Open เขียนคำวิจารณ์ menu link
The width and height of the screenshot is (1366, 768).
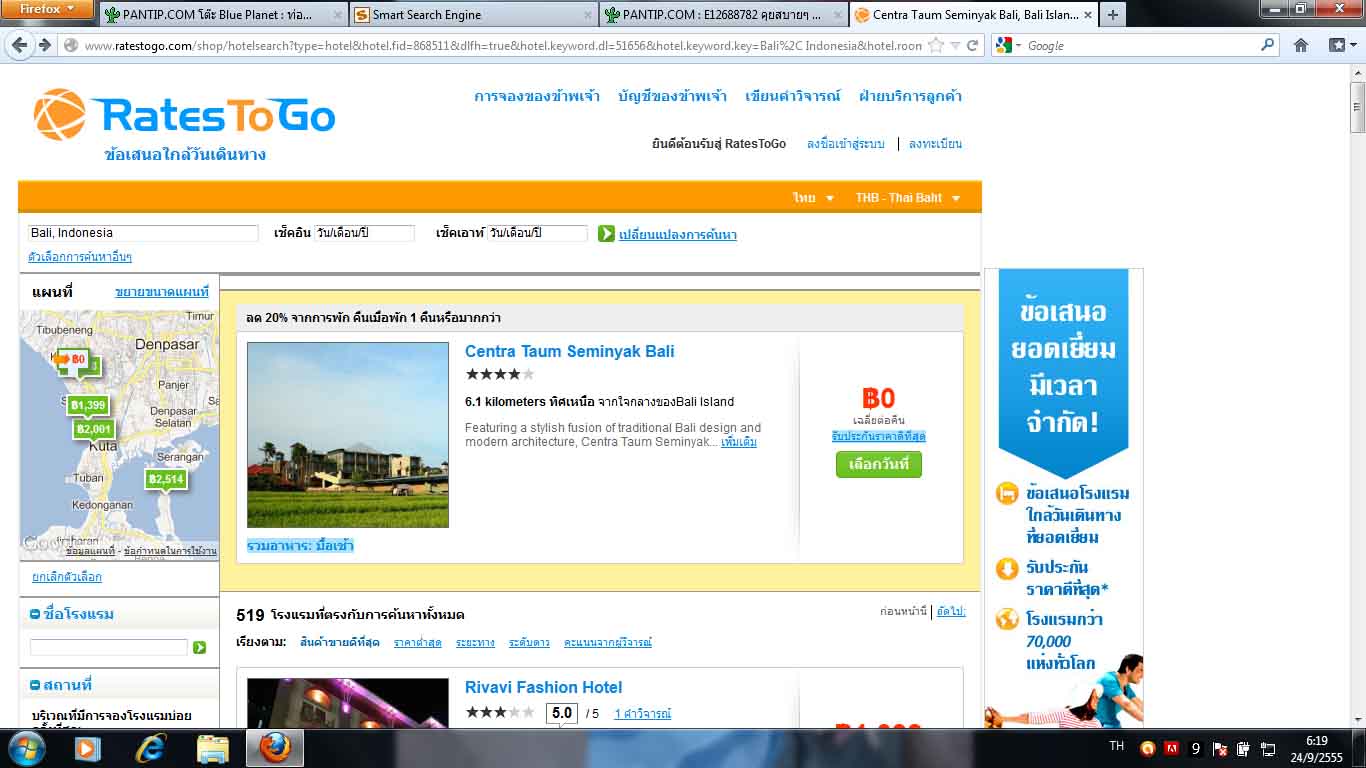793,96
